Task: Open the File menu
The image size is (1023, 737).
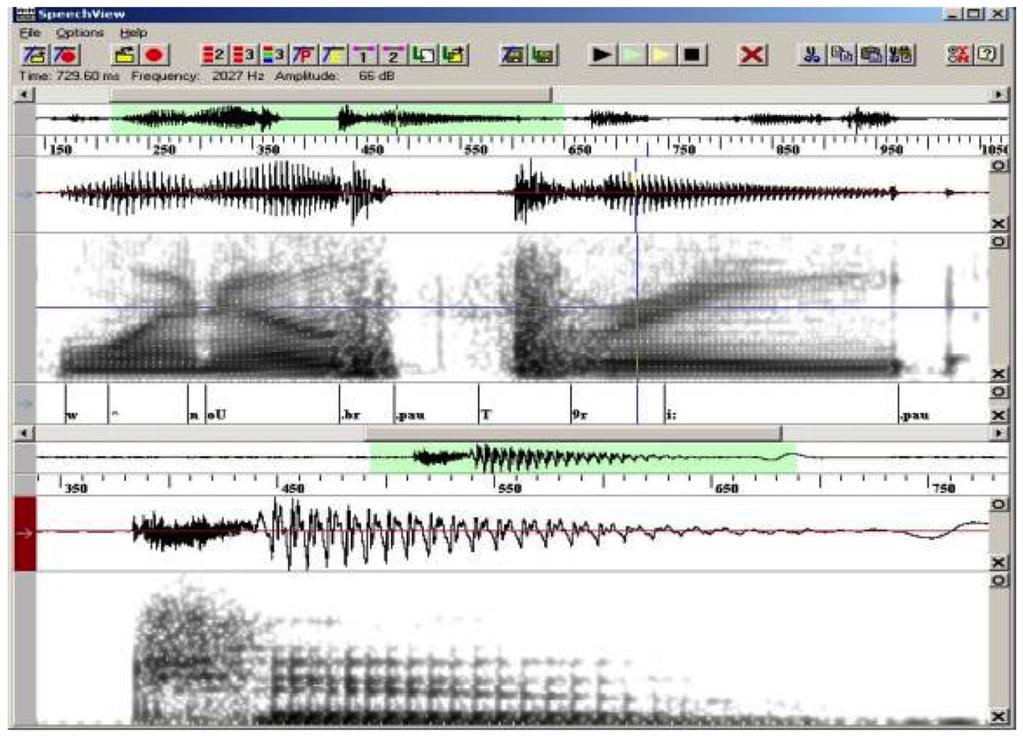Action: [x=30, y=33]
